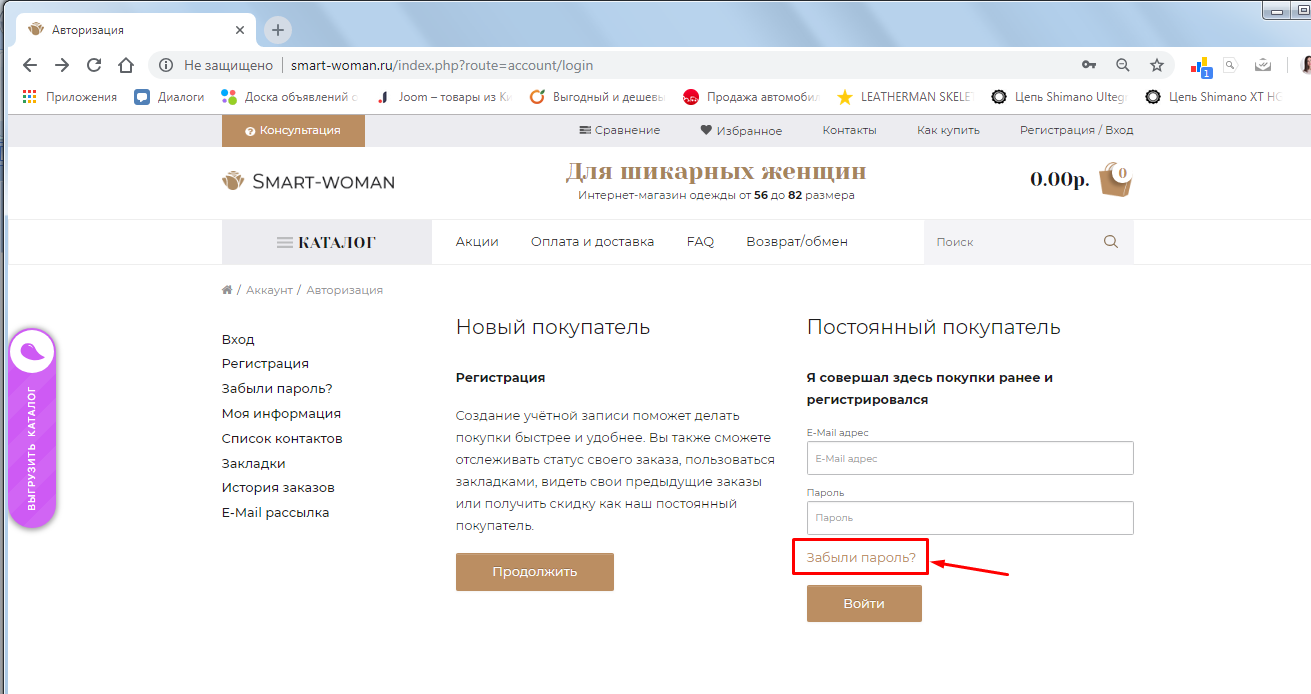Open the Авторизация breadcrumb

[x=345, y=290]
